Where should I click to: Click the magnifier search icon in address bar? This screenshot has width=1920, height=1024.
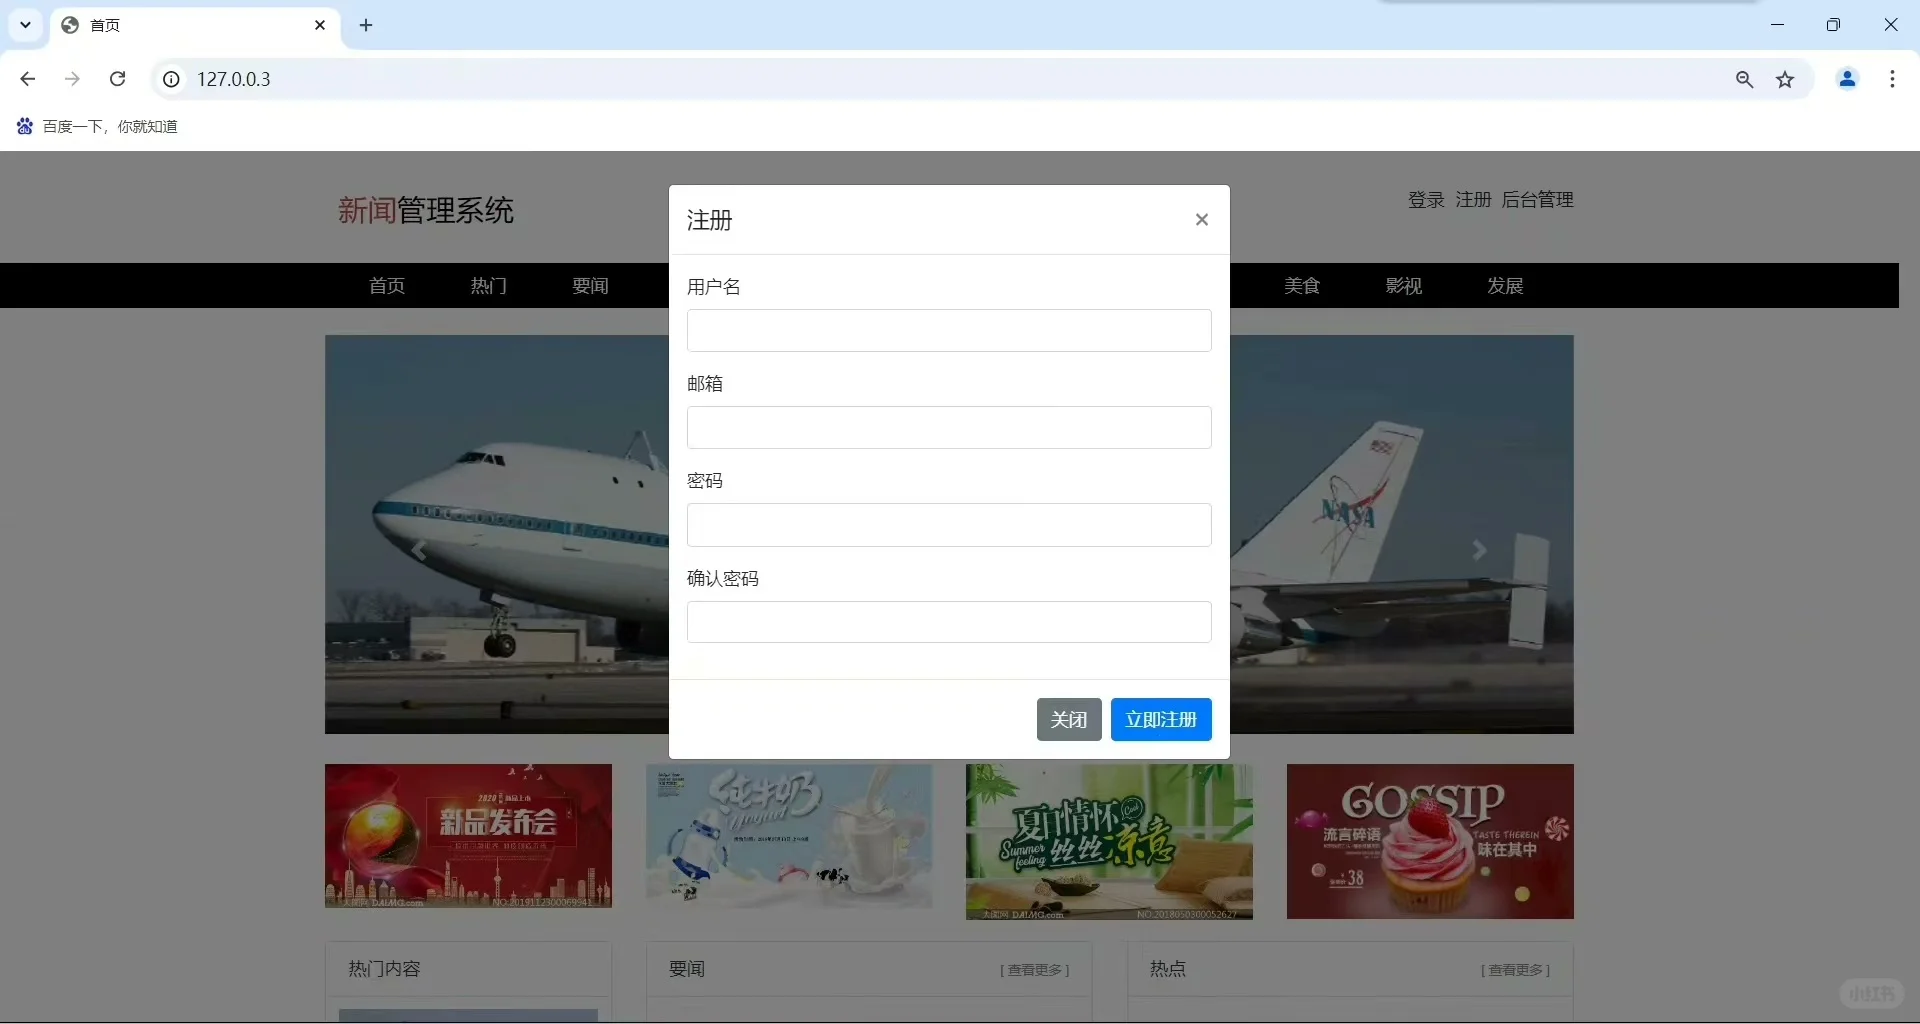click(1744, 79)
